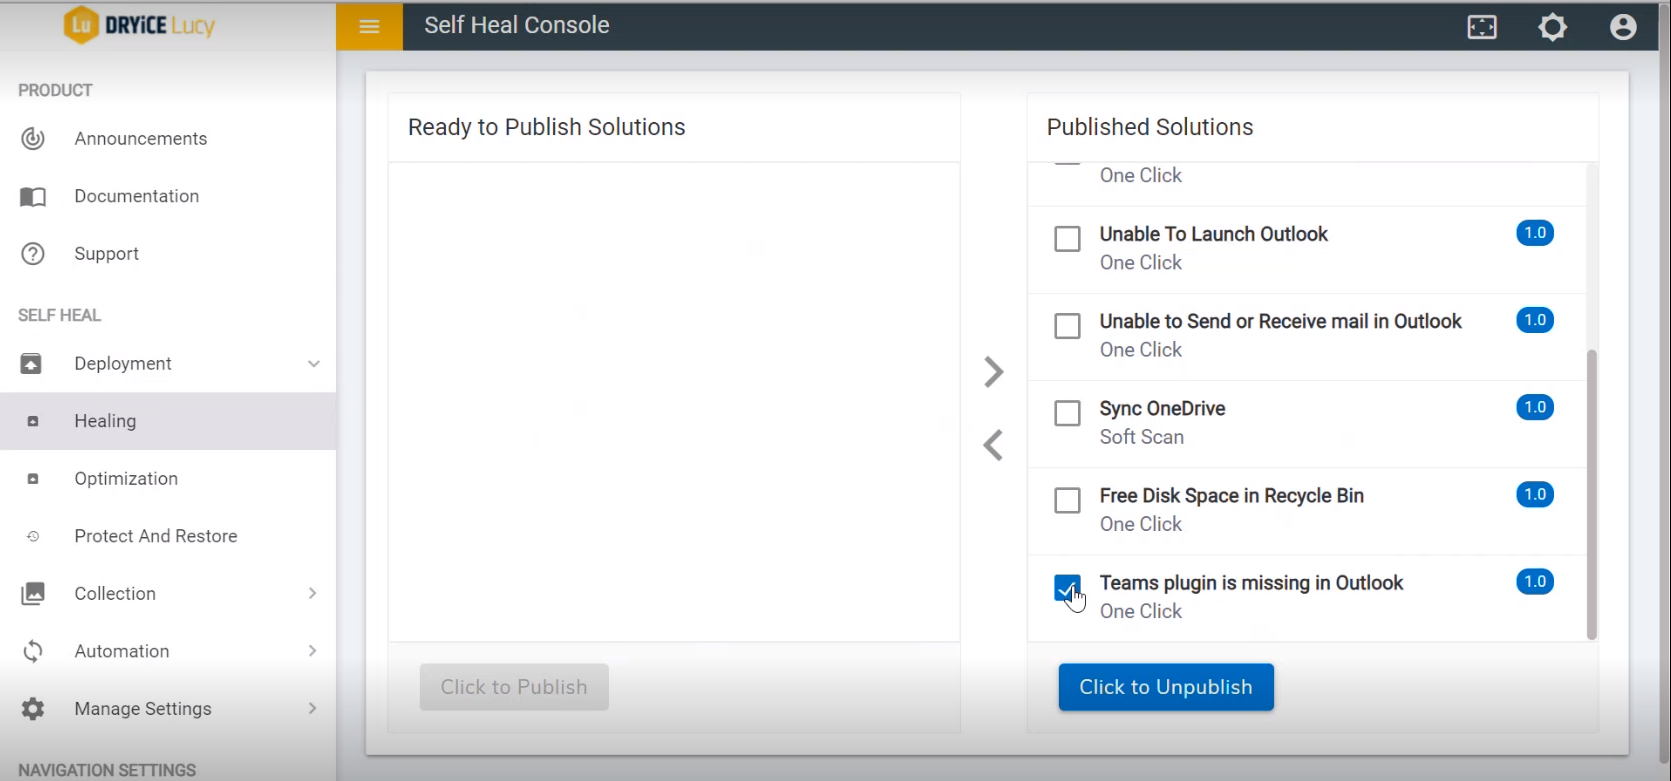Screen dimensions: 1671x781
Task: Expand the Collection submenu arrow
Action: click(x=313, y=594)
